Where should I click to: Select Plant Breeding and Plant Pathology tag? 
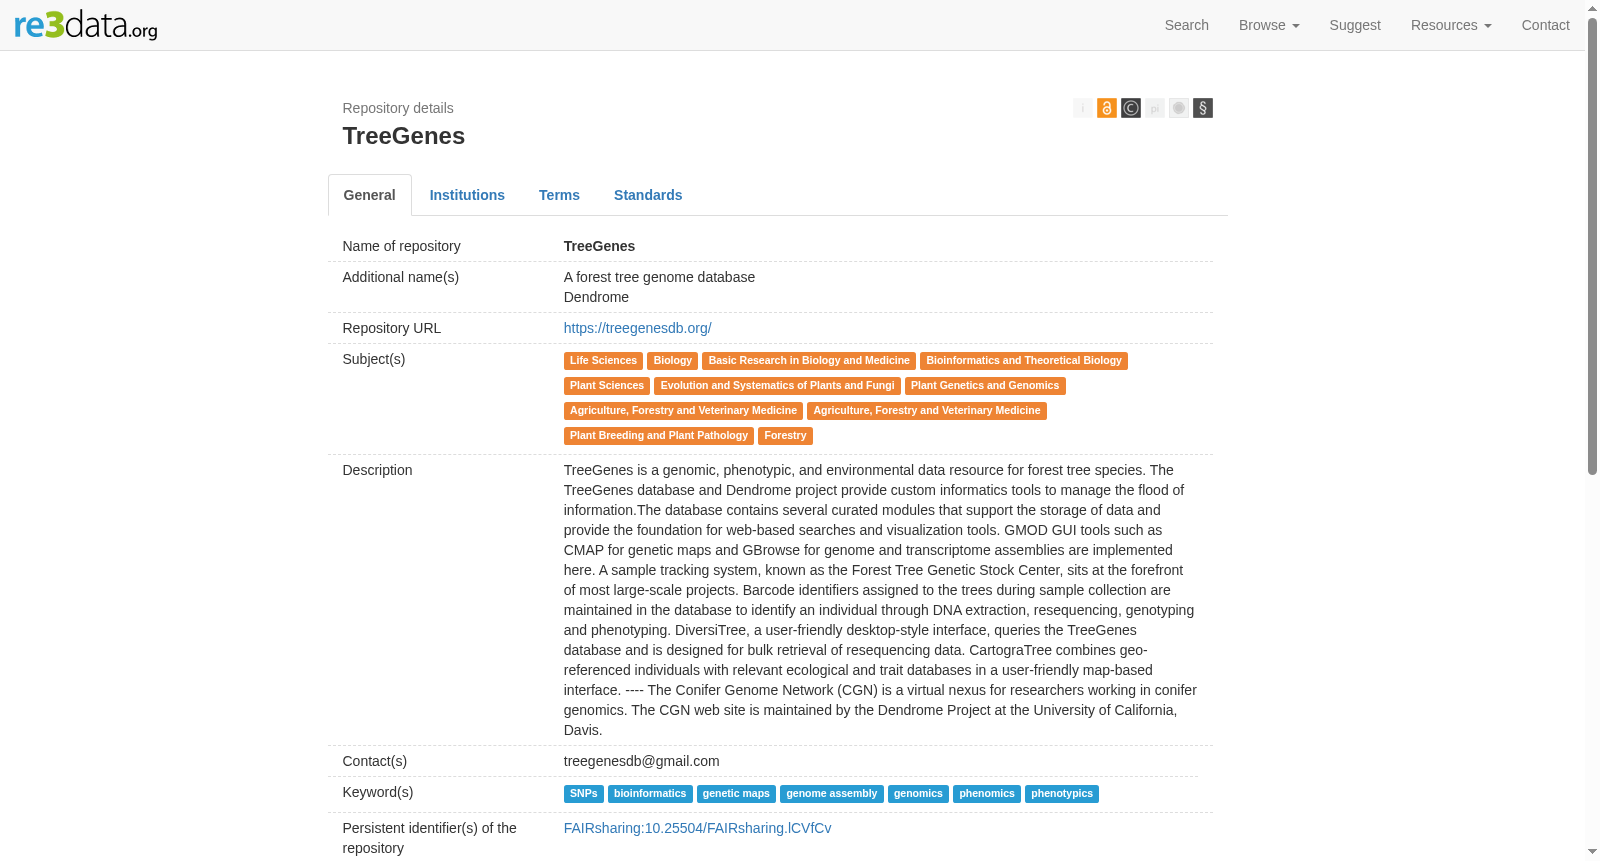point(659,436)
